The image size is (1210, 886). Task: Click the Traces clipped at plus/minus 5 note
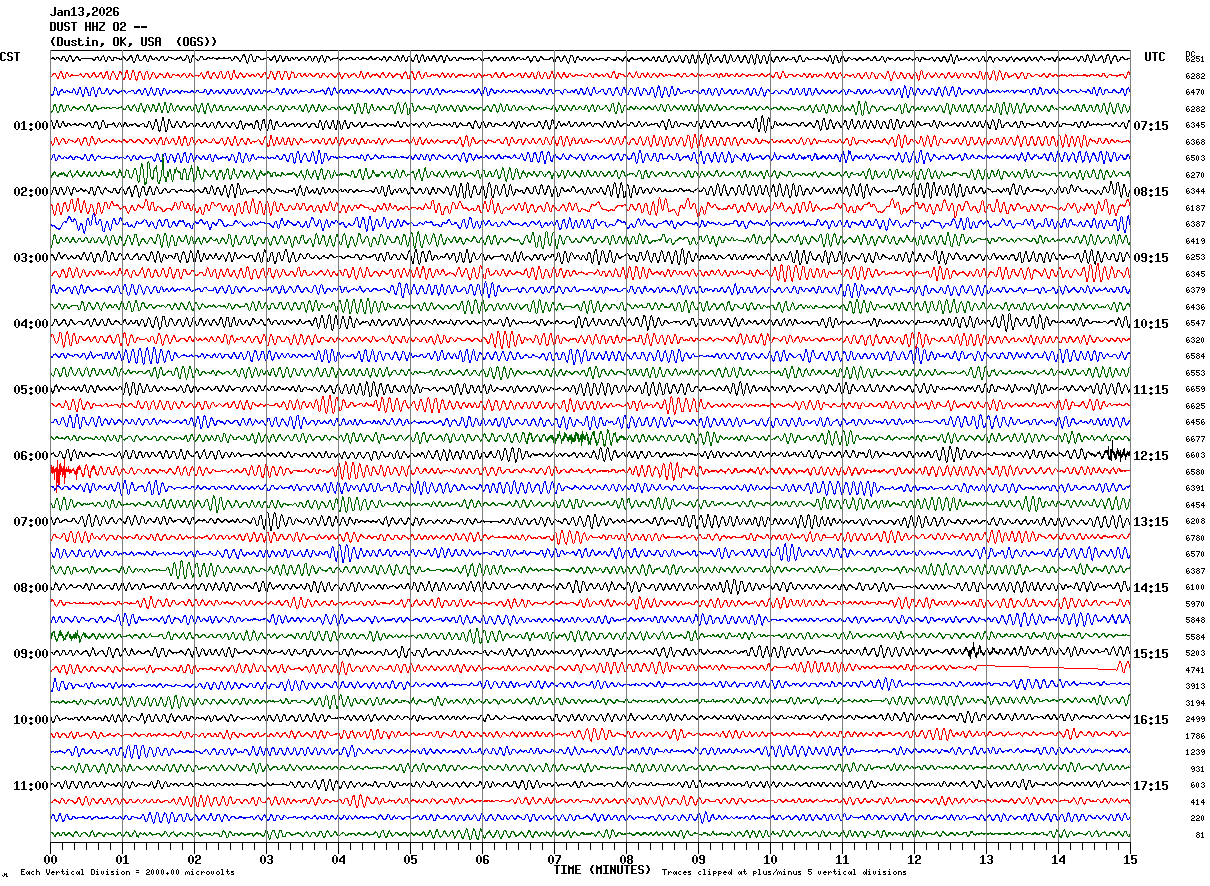784,872
